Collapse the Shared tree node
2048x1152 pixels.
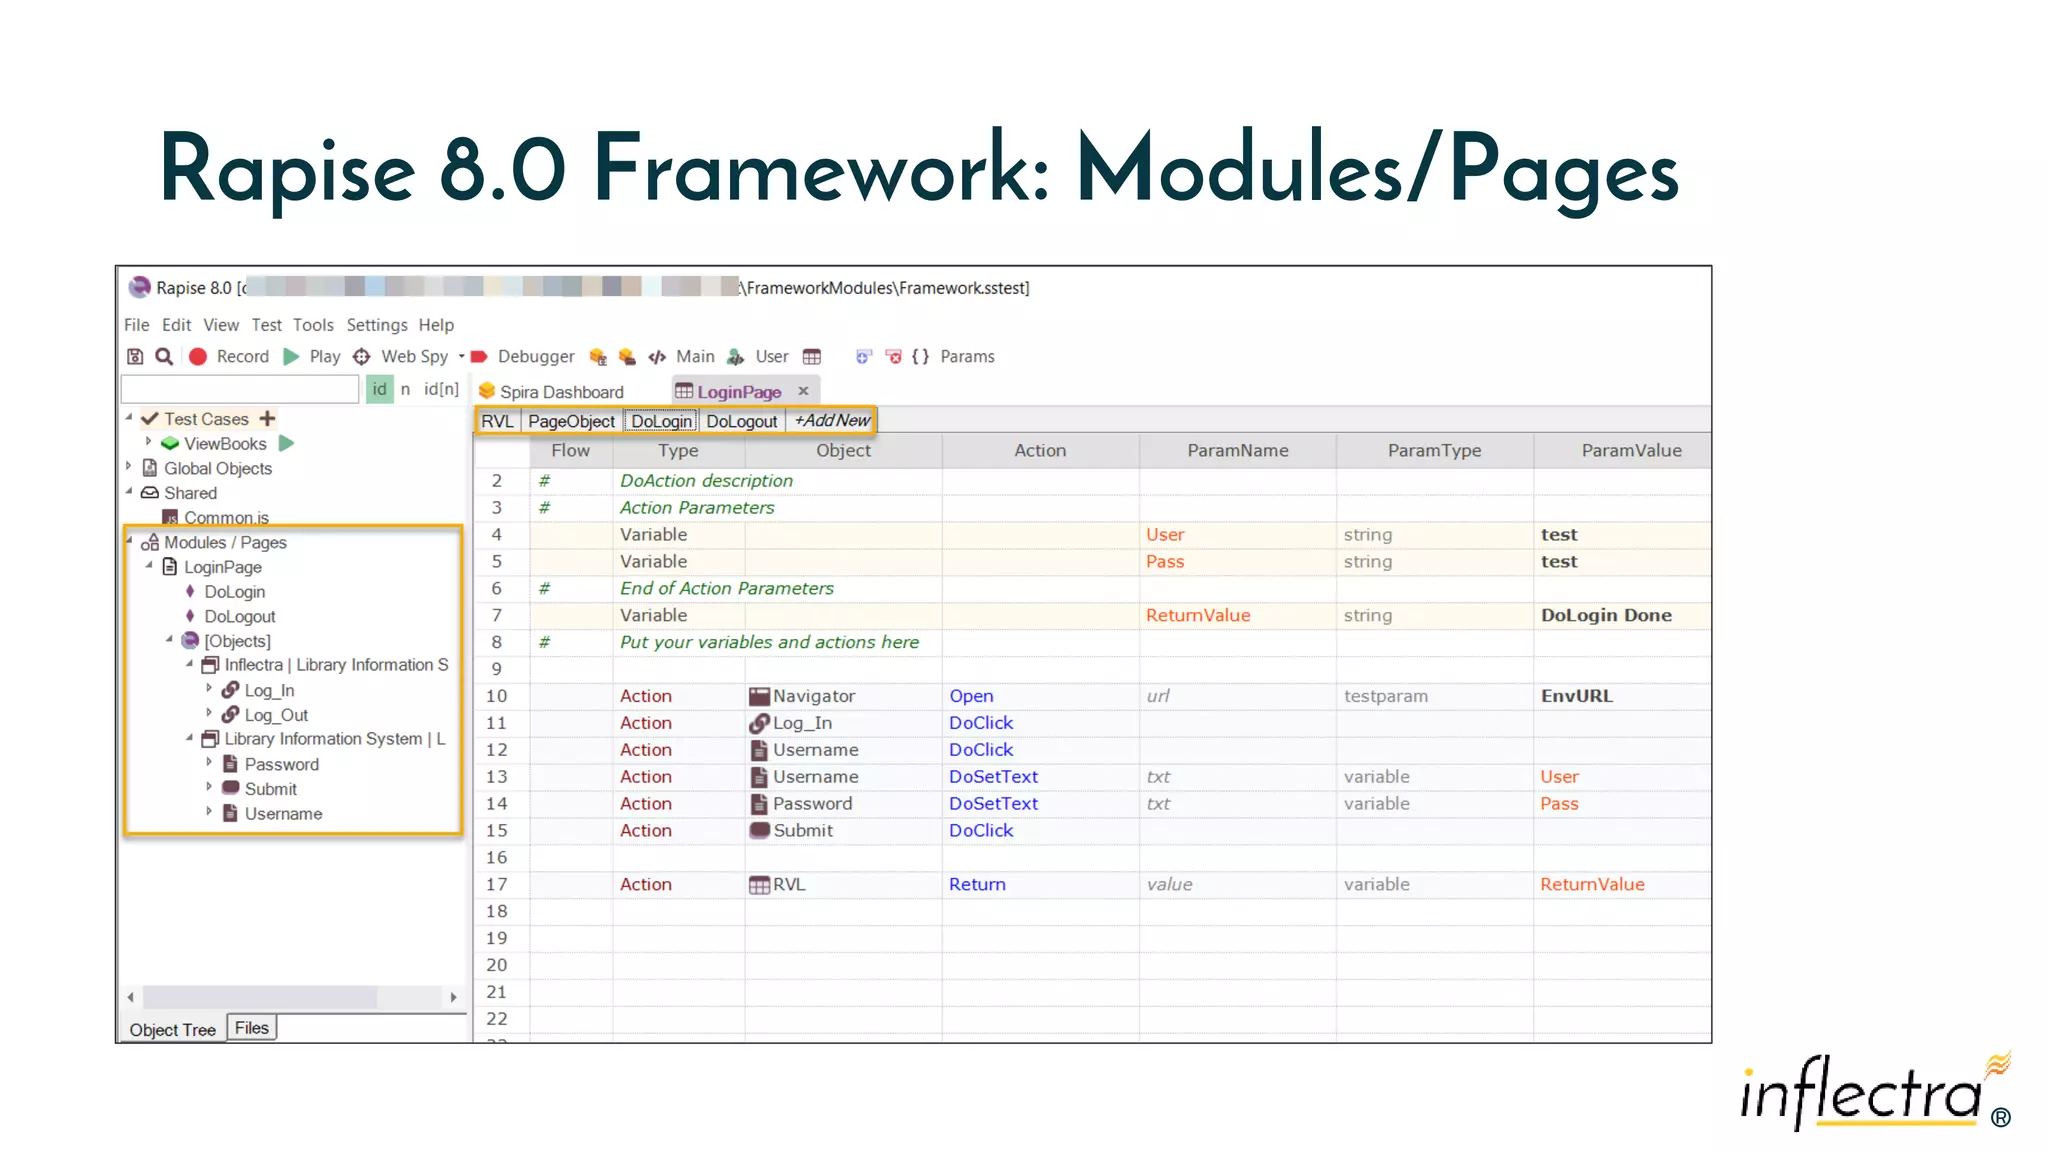(x=129, y=491)
